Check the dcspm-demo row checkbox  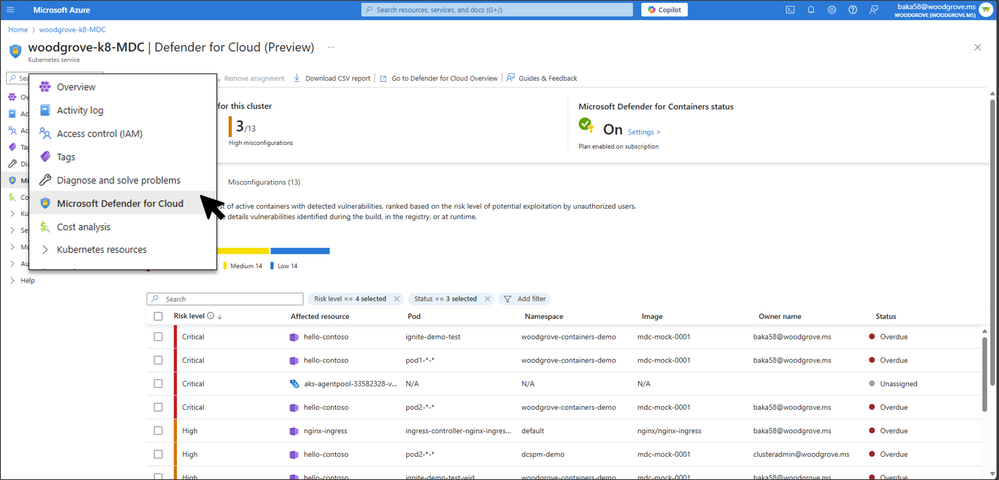pos(158,455)
